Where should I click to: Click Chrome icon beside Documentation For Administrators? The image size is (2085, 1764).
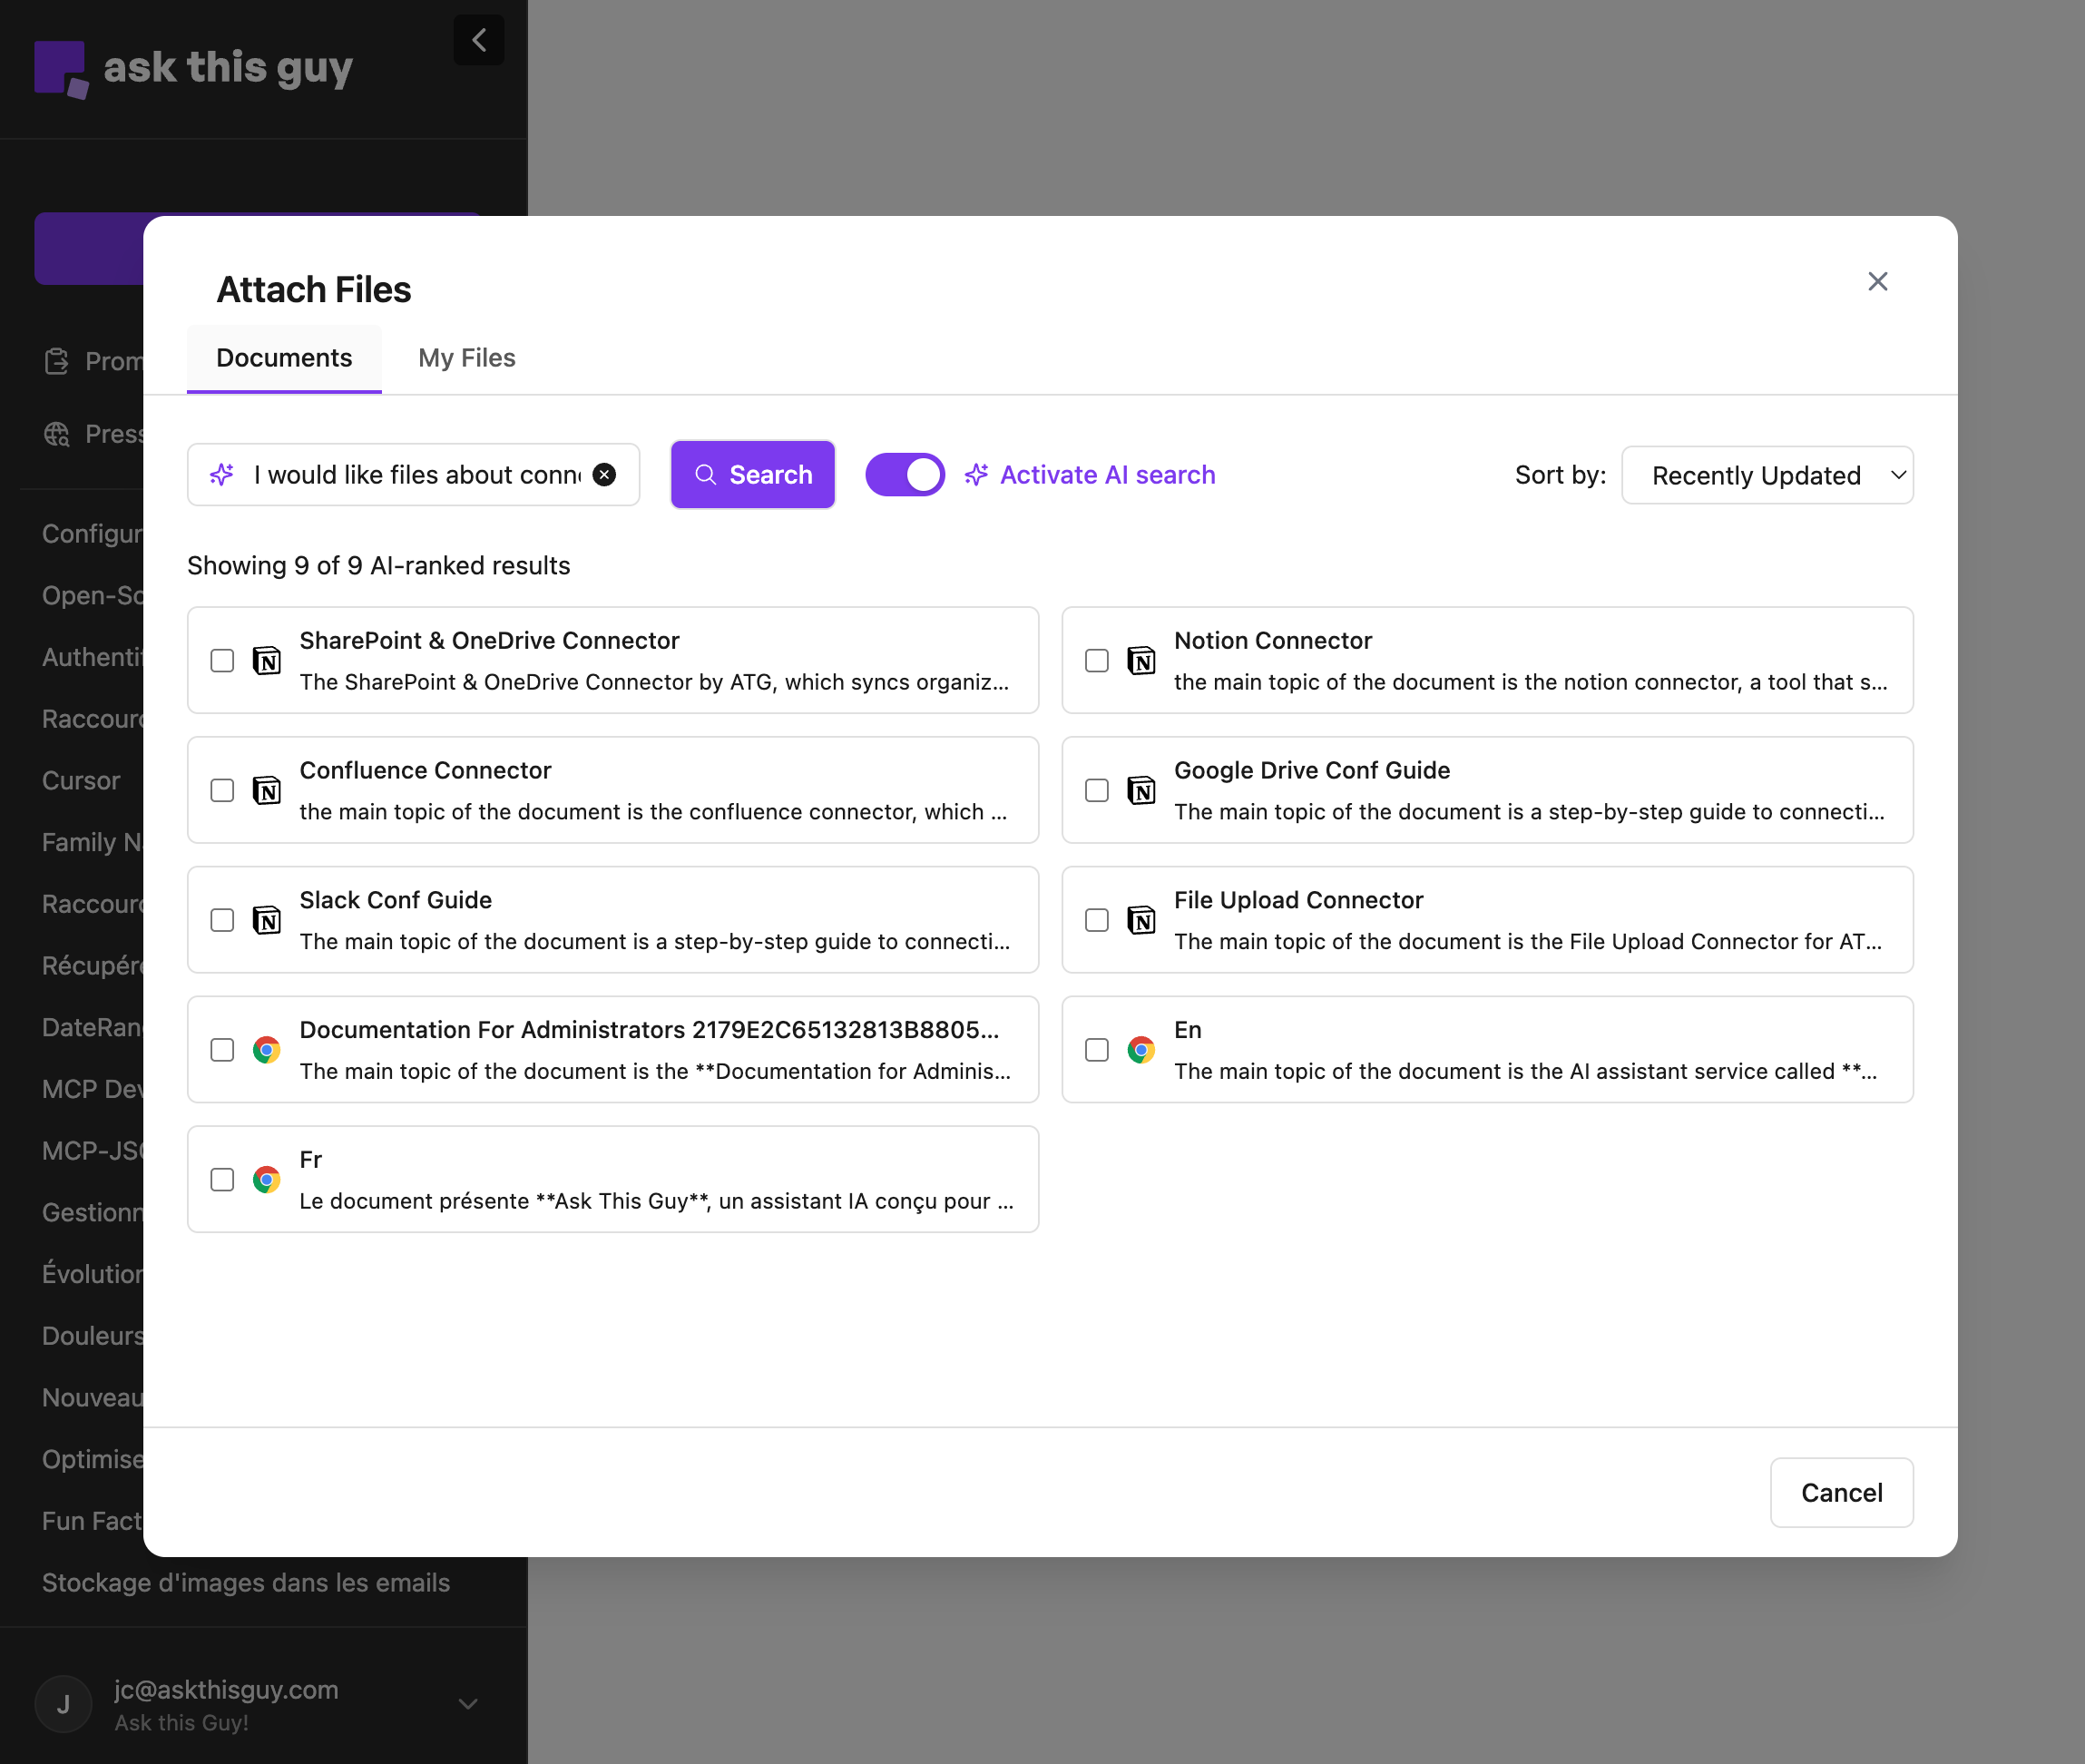[267, 1050]
